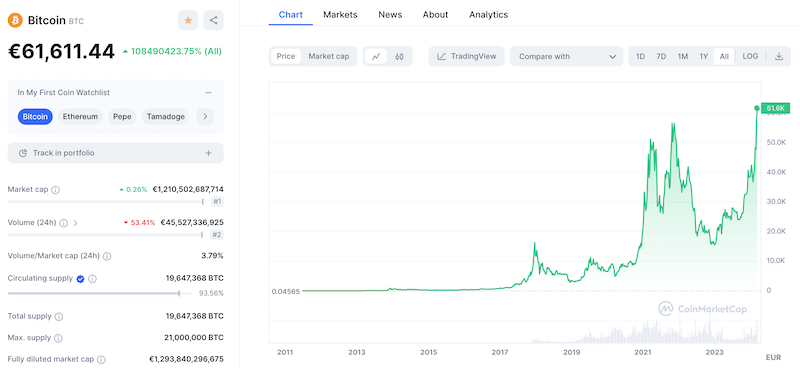The width and height of the screenshot is (800, 368).
Task: Click the share icon beside Bitcoin
Action: (x=213, y=20)
